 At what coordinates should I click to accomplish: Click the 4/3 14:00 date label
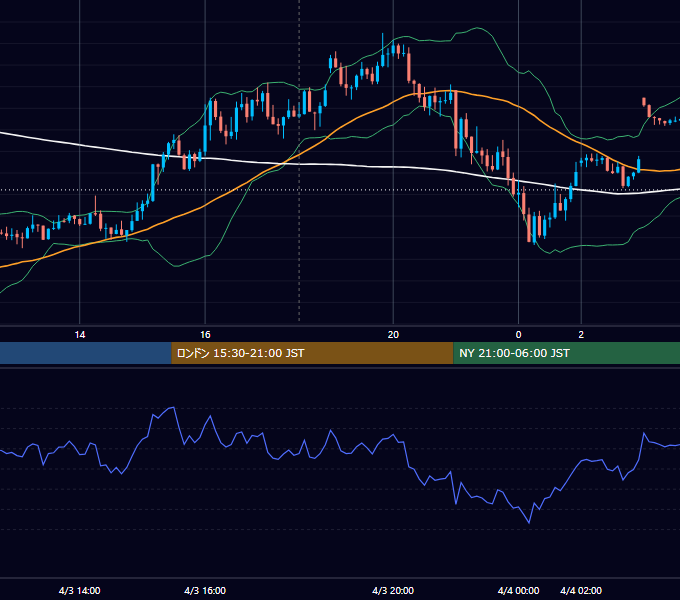click(x=80, y=590)
